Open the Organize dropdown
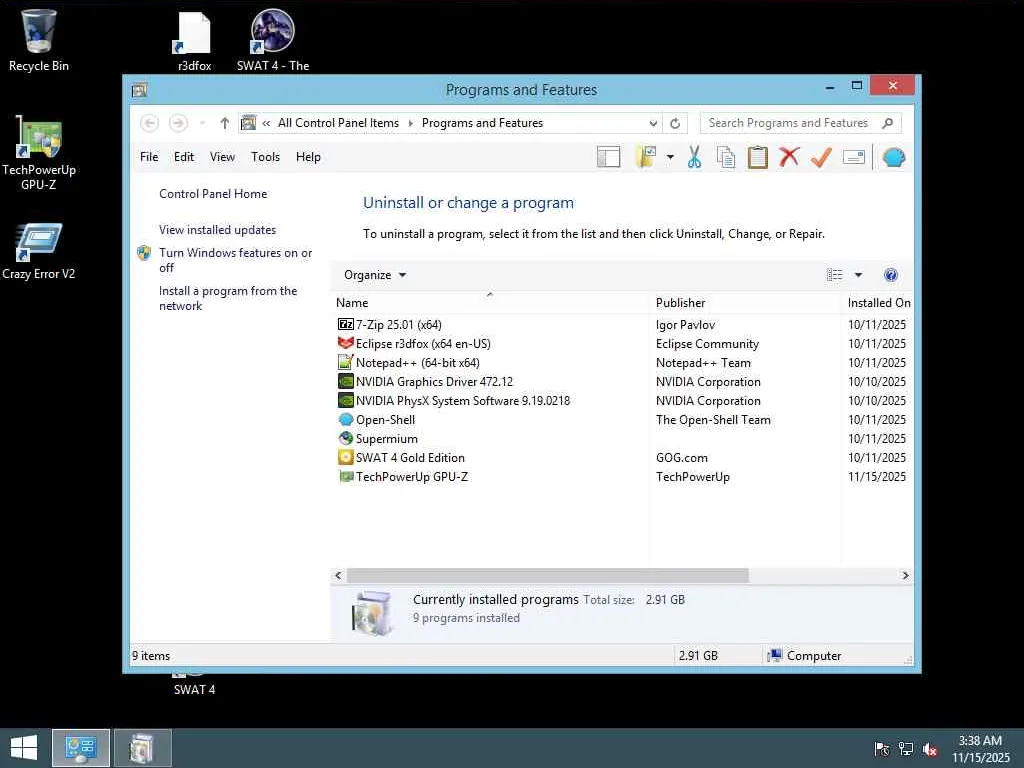This screenshot has width=1024, height=768. (x=375, y=275)
